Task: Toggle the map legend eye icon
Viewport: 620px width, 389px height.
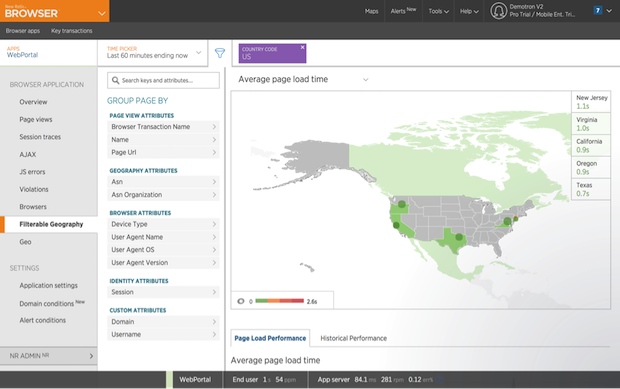Action: pyautogui.click(x=241, y=301)
